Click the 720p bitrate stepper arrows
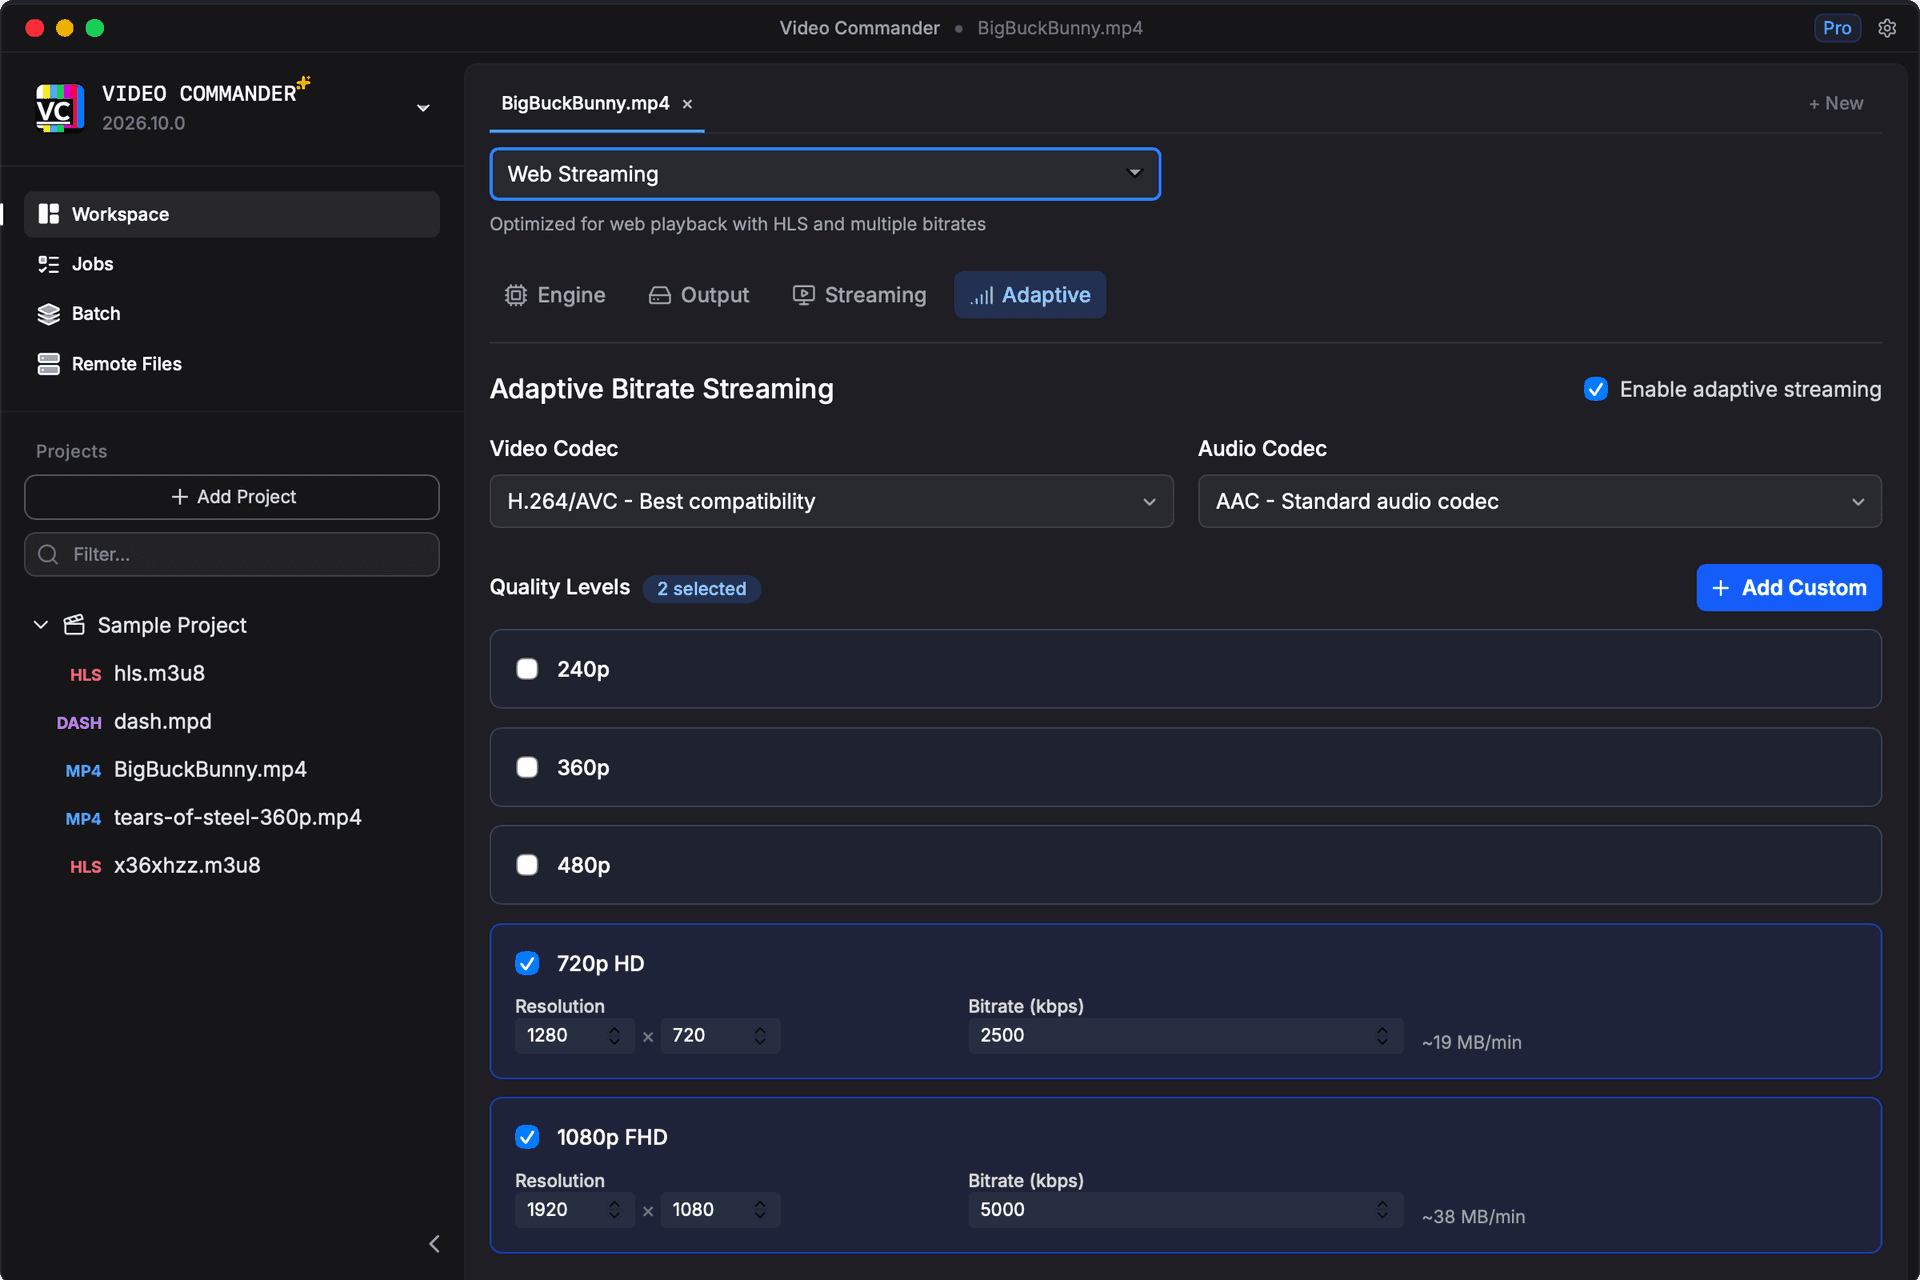 pyautogui.click(x=1382, y=1035)
